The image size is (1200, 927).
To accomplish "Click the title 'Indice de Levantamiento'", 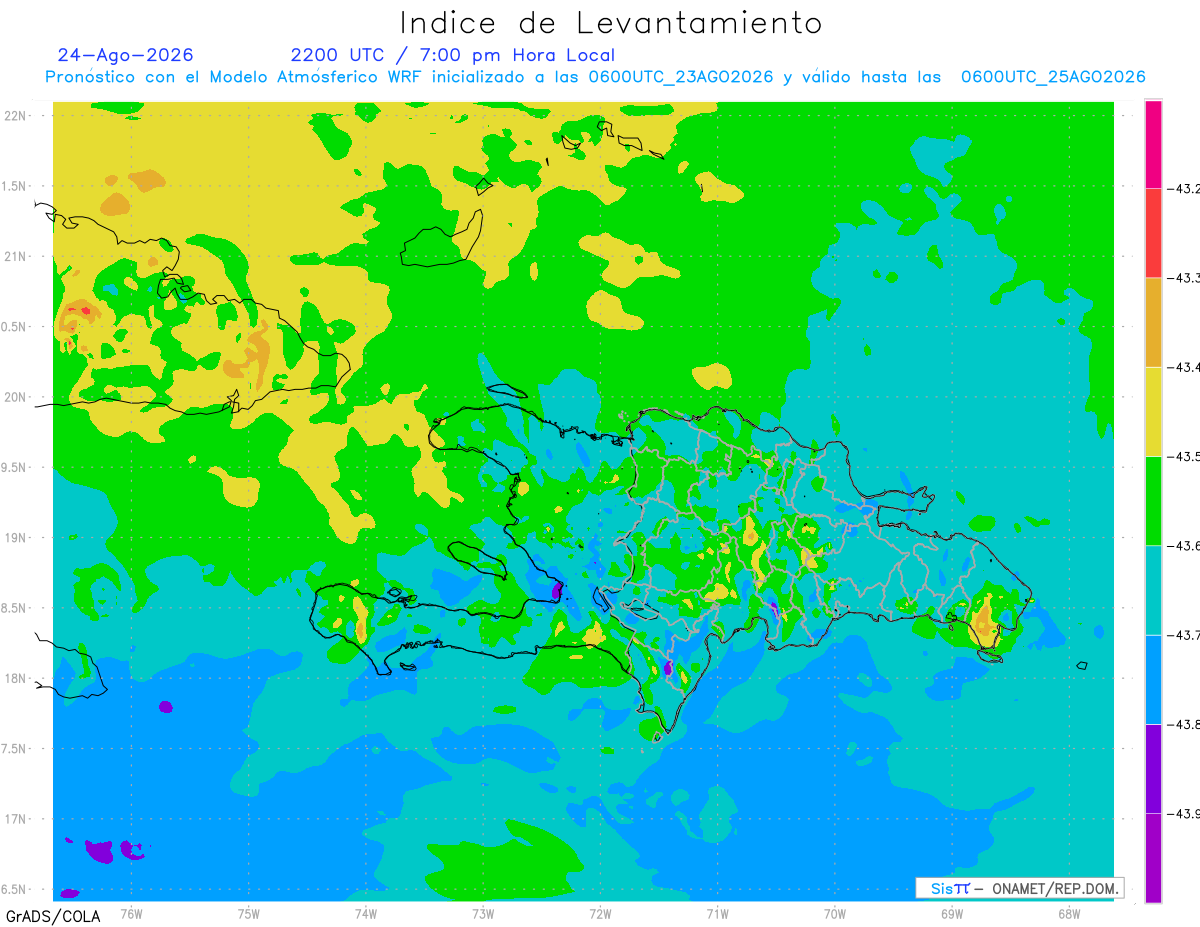I will tap(611, 23).
